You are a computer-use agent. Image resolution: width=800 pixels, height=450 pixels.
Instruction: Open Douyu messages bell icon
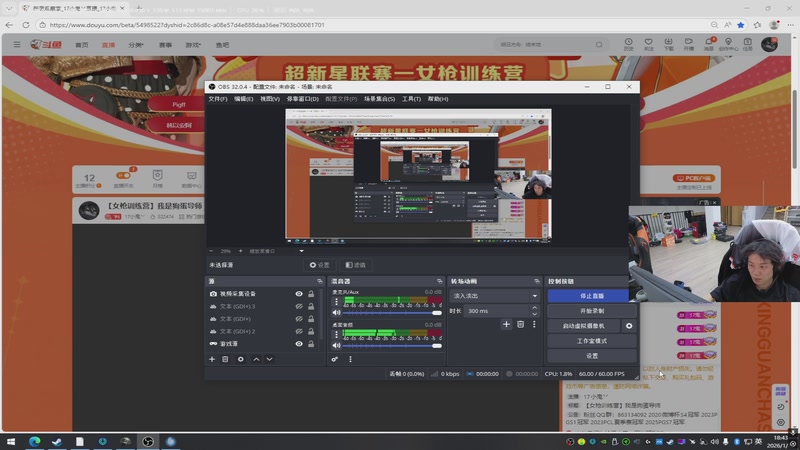[x=709, y=44]
